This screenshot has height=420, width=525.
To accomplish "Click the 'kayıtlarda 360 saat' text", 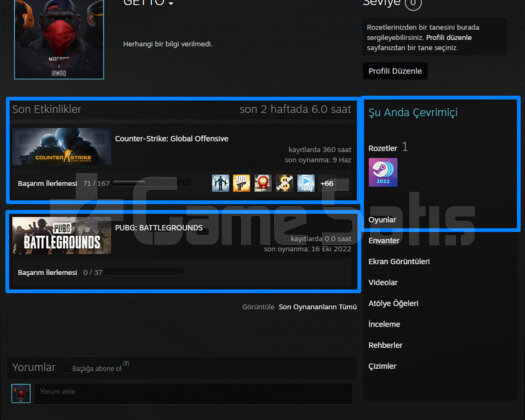I will click(320, 149).
